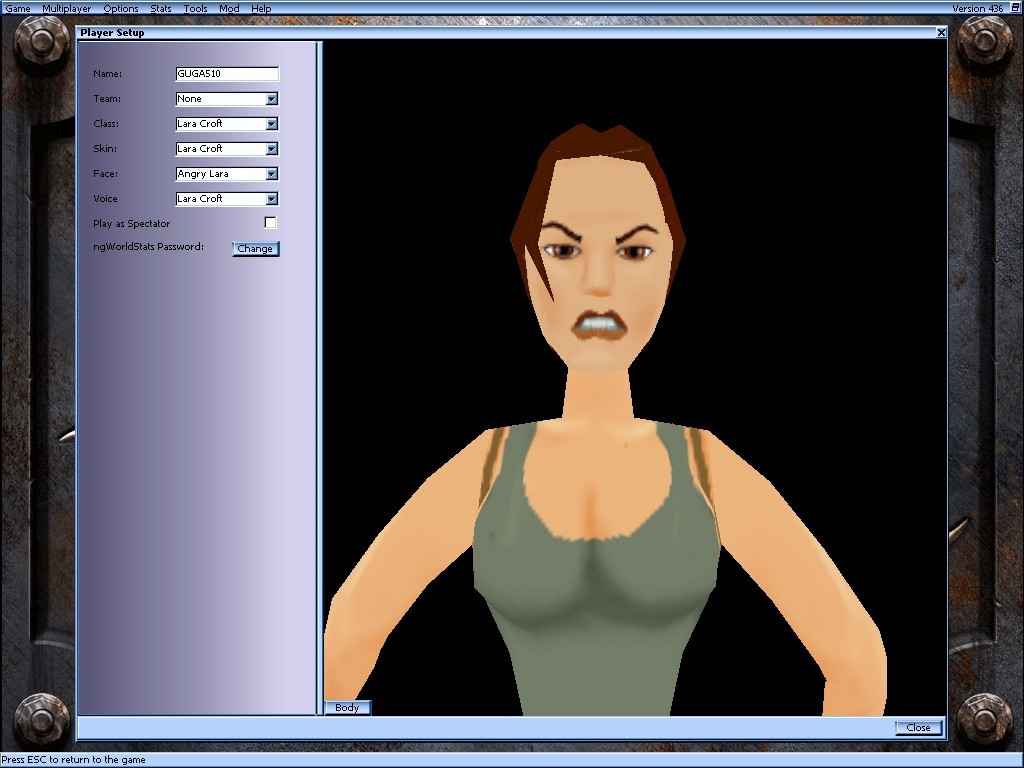Click the Close button

918,727
